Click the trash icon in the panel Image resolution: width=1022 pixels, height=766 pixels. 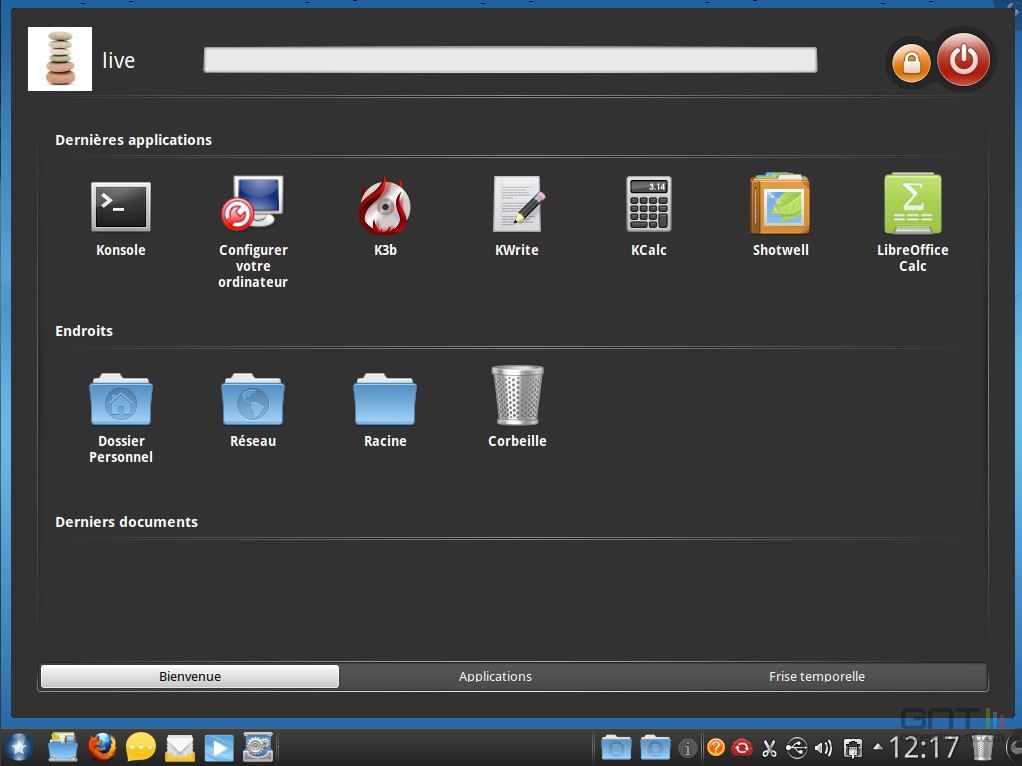pos(982,747)
